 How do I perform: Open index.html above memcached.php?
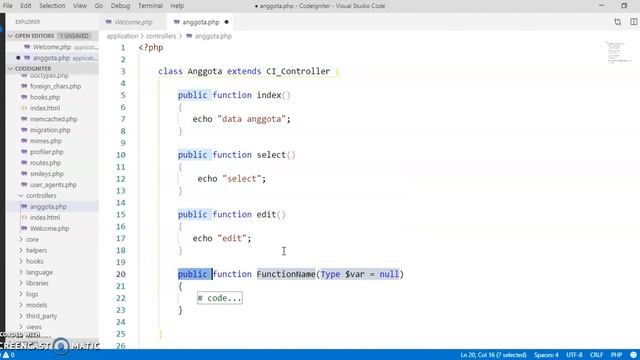point(44,108)
